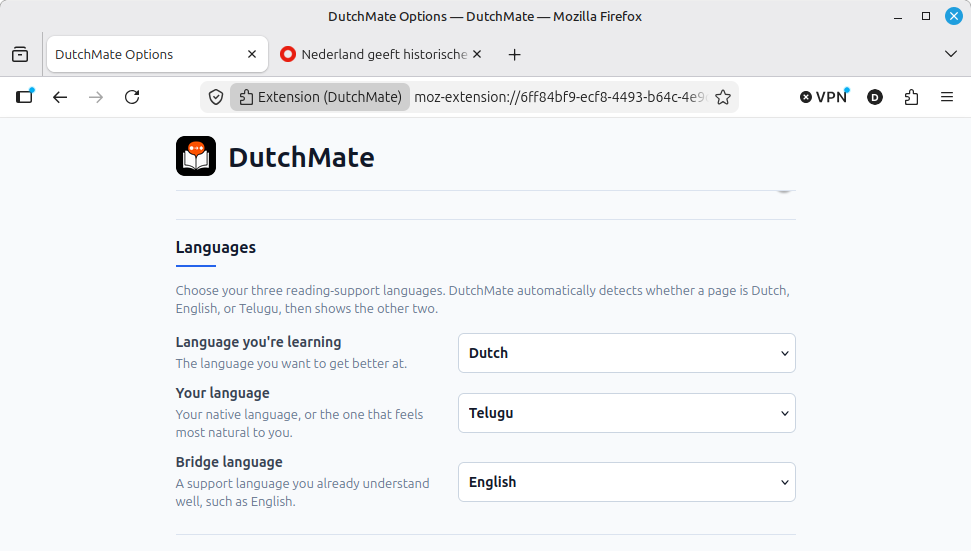Bookmark this page with the star icon
Viewport: 971px width, 551px height.
click(x=723, y=97)
